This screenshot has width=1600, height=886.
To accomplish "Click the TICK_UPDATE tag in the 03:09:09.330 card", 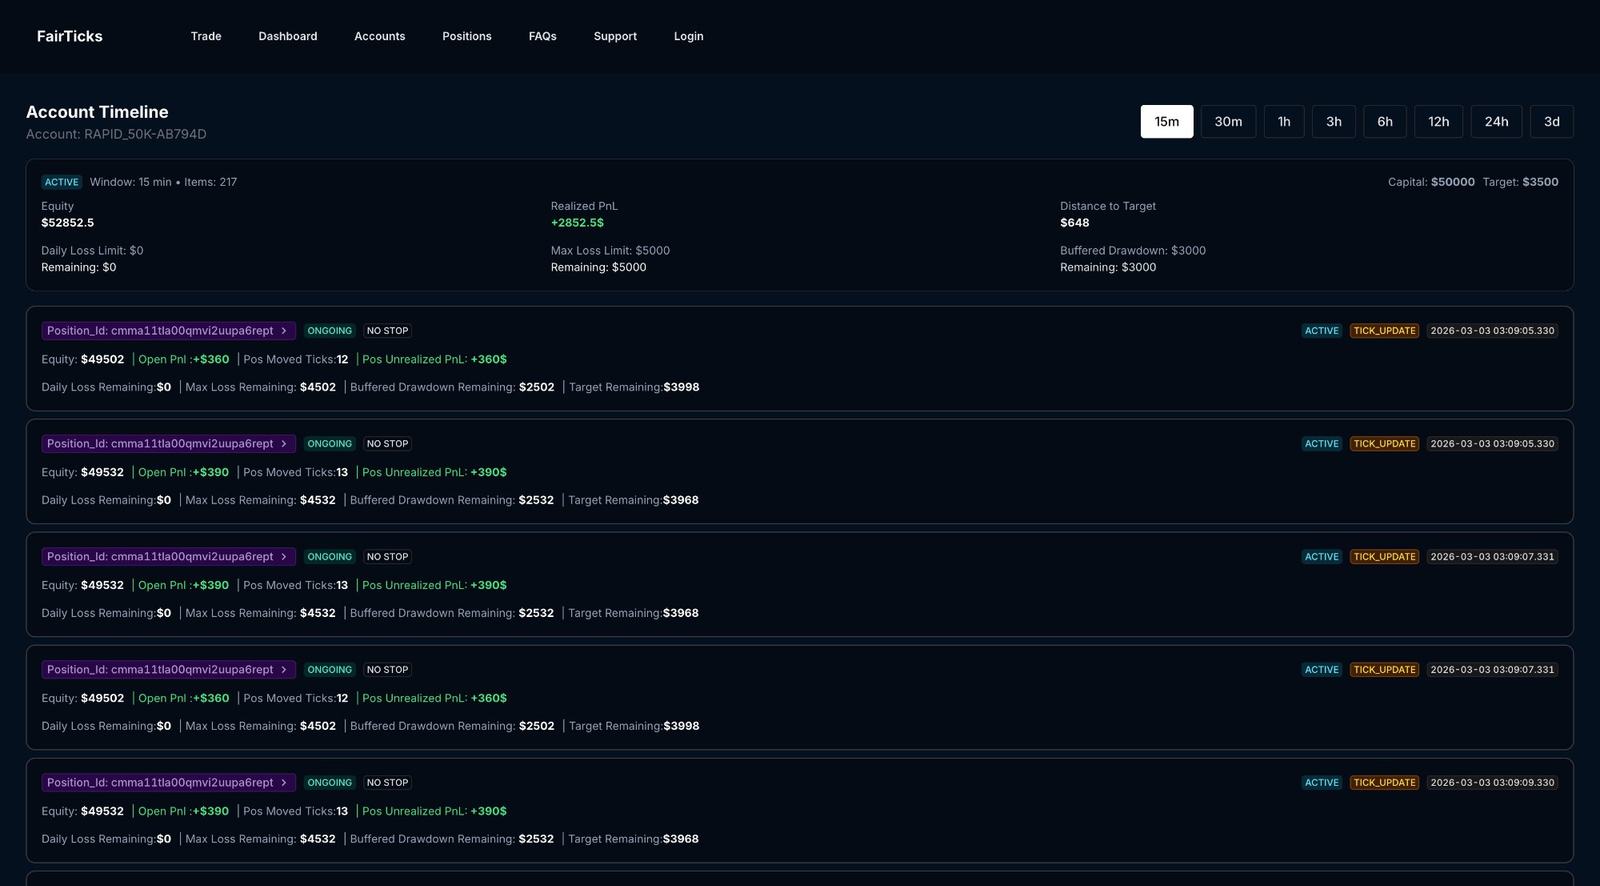I will click(x=1385, y=783).
